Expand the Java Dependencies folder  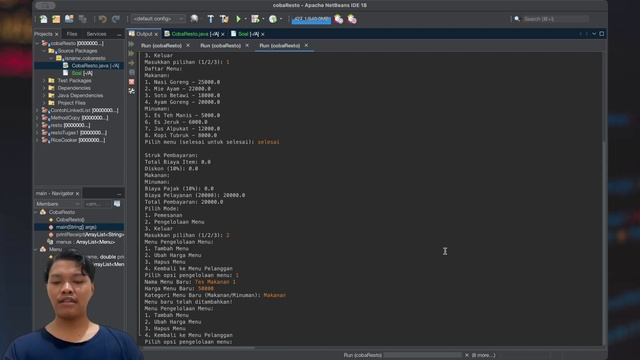coord(44,96)
